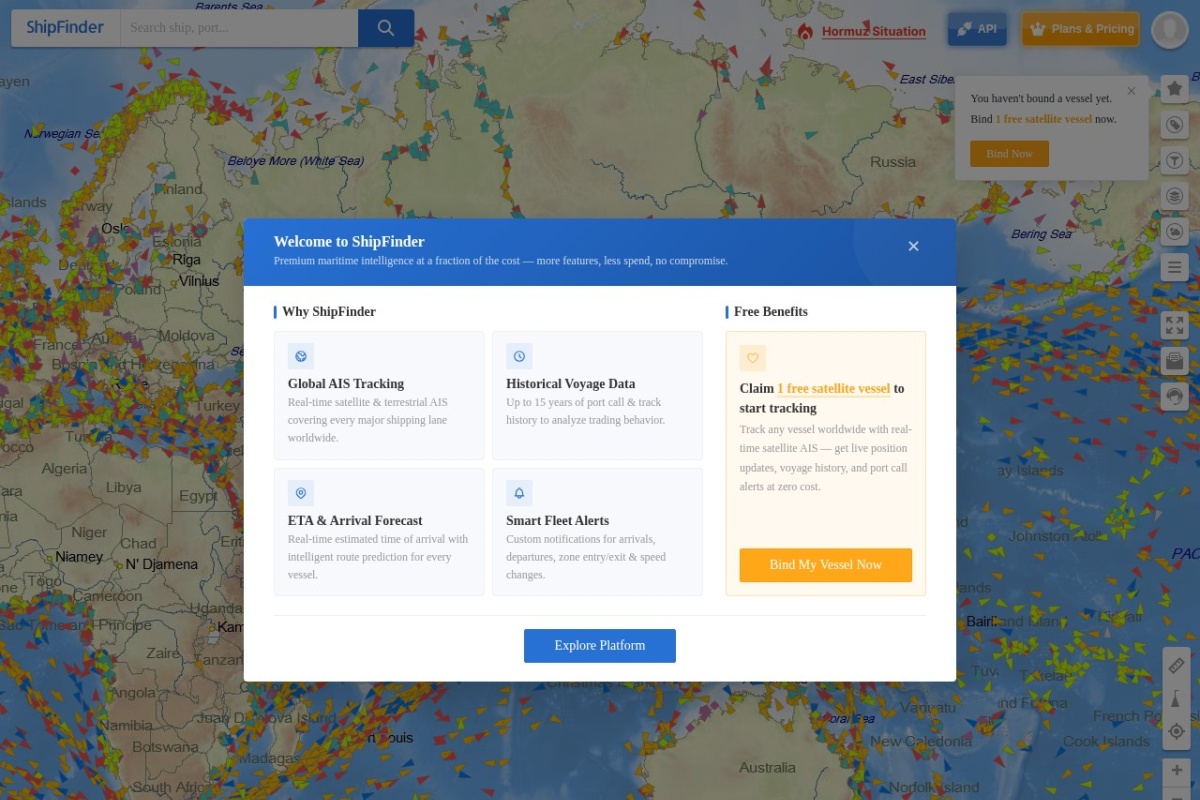Click '1 free satellite vessel' link in dialog
This screenshot has width=1200, height=800.
point(833,389)
